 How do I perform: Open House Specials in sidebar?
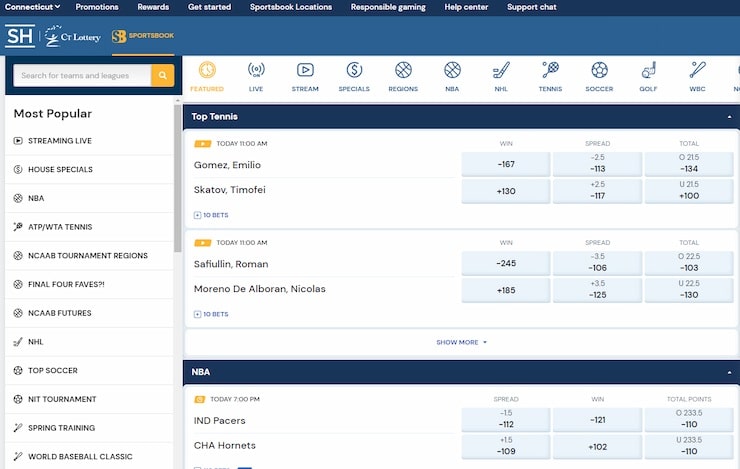(x=89, y=169)
